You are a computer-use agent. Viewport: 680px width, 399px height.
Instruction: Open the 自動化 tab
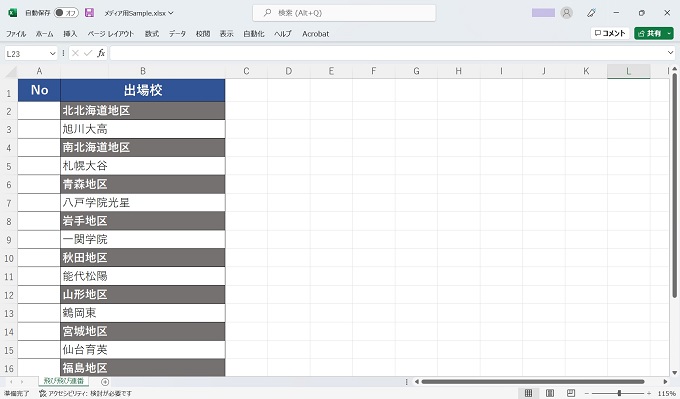click(x=254, y=34)
